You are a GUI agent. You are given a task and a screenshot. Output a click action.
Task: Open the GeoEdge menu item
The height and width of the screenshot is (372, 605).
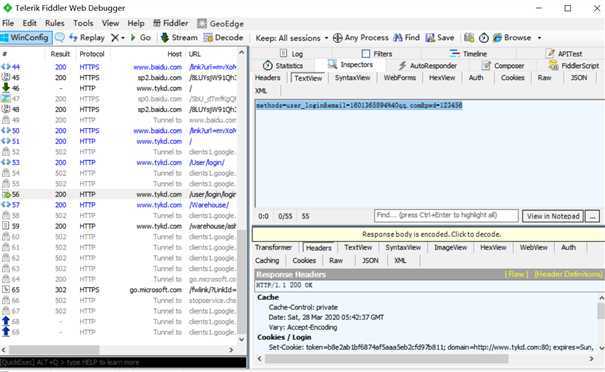point(220,24)
